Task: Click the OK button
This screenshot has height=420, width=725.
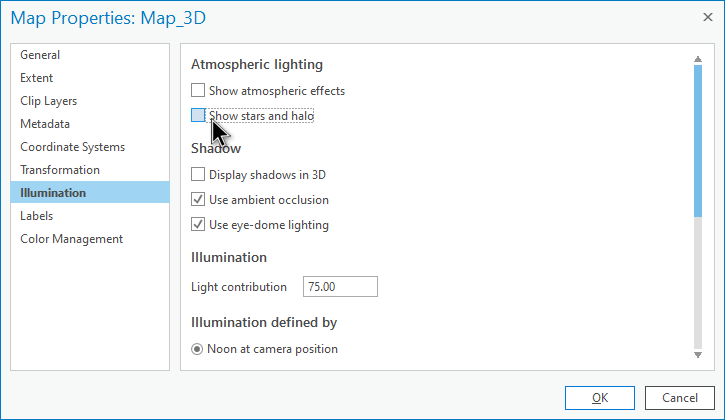Action: [x=599, y=397]
